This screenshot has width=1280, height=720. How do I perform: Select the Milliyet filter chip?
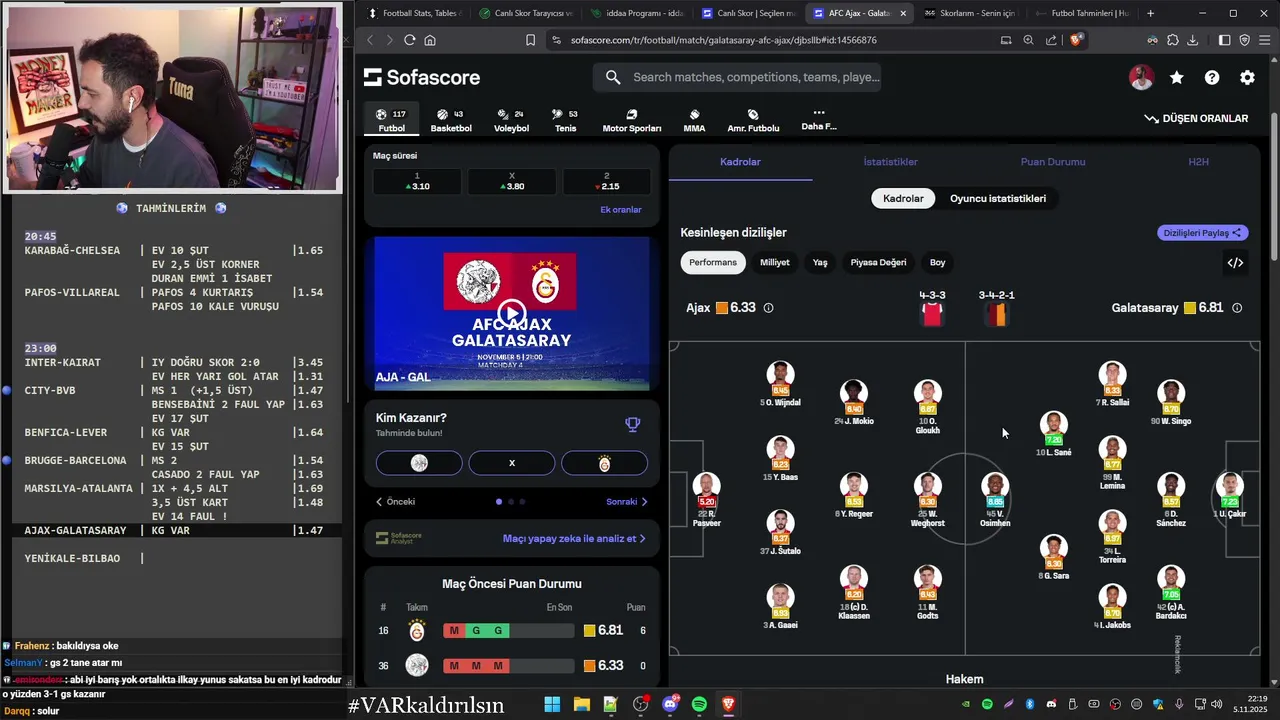click(775, 263)
